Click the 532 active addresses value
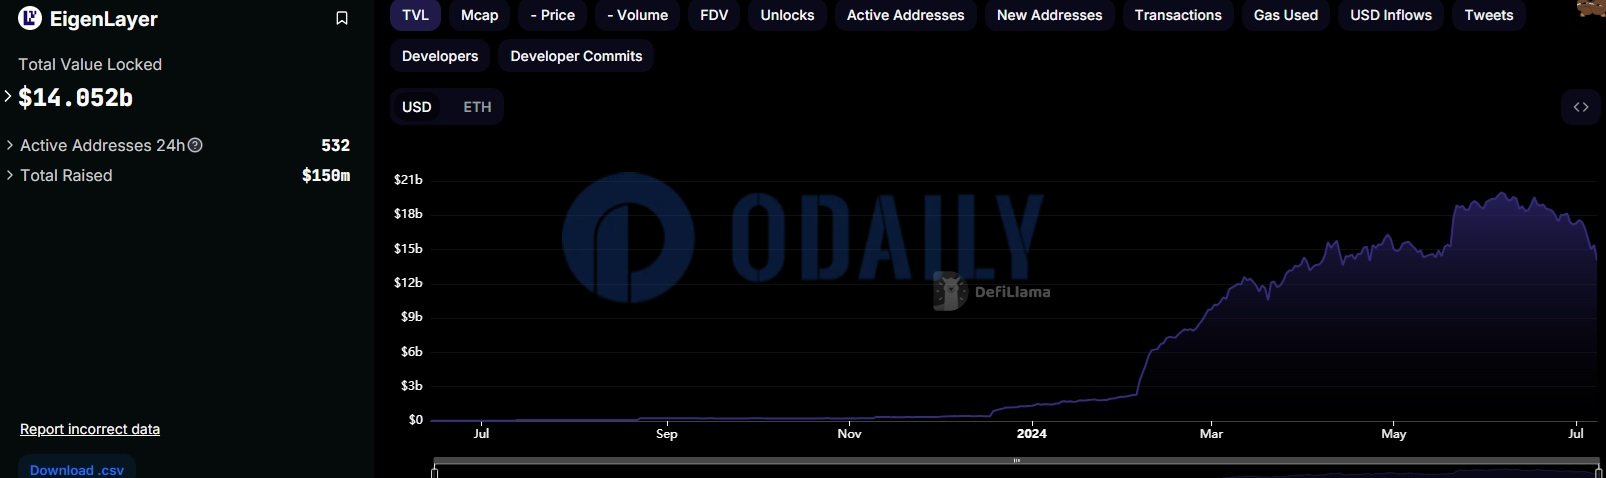The width and height of the screenshot is (1606, 478). click(336, 145)
